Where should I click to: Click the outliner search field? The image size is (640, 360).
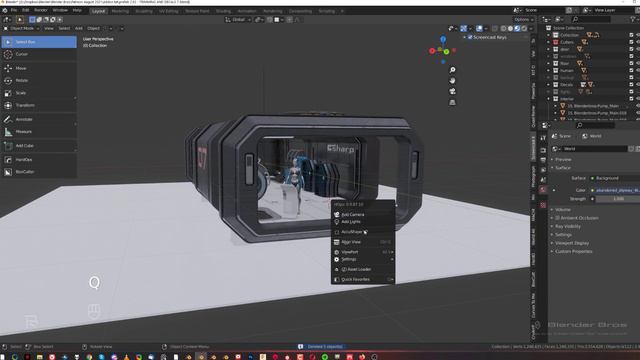click(x=591, y=19)
